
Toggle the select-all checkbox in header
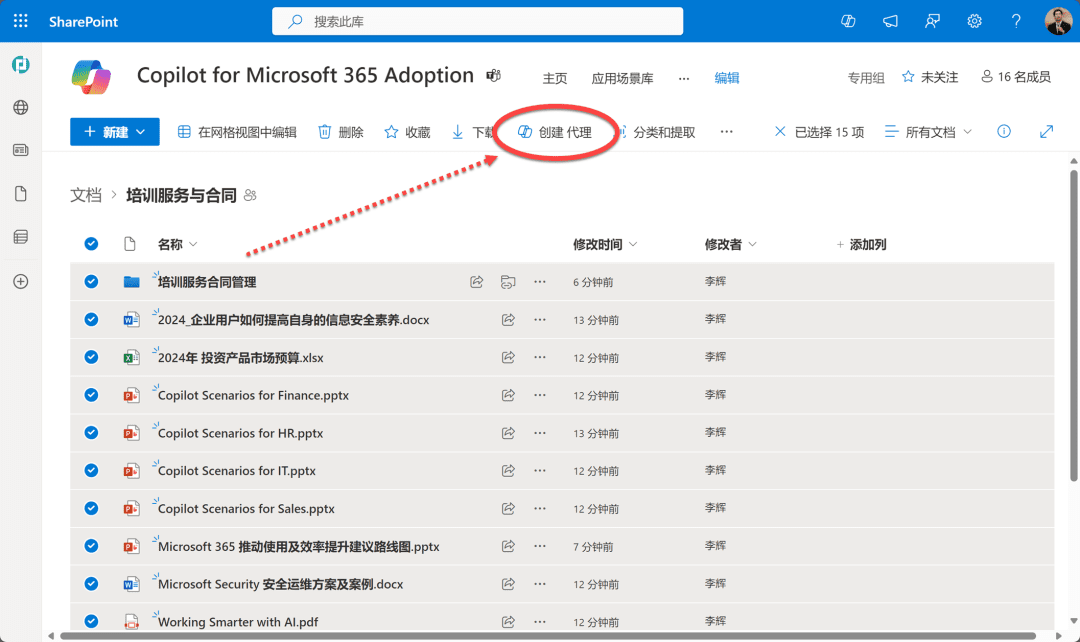point(91,244)
